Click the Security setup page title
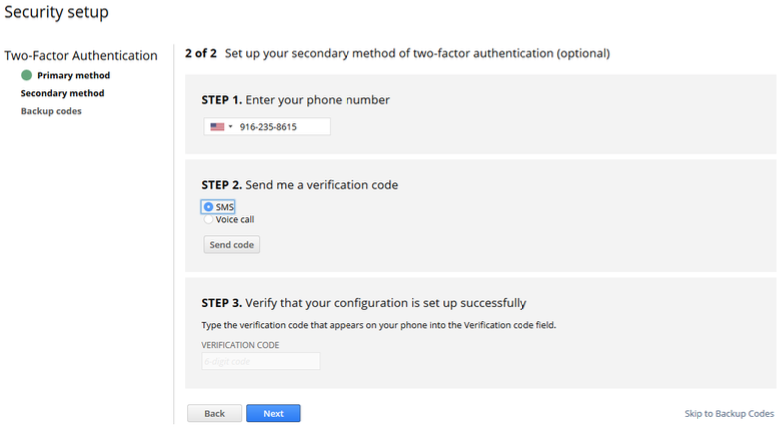 coord(56,13)
